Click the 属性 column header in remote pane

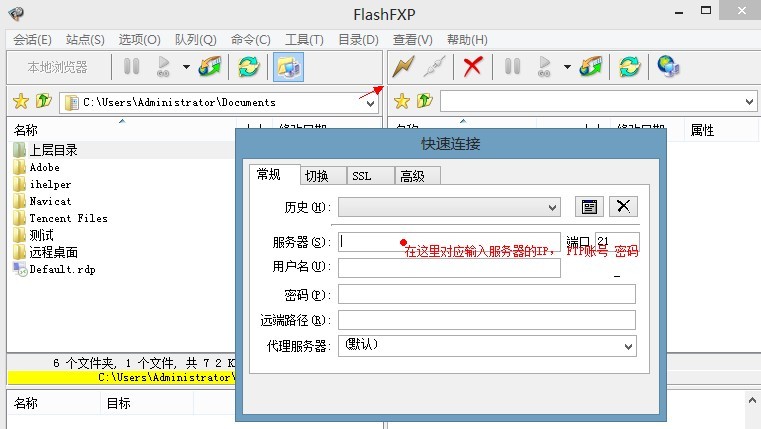(702, 130)
